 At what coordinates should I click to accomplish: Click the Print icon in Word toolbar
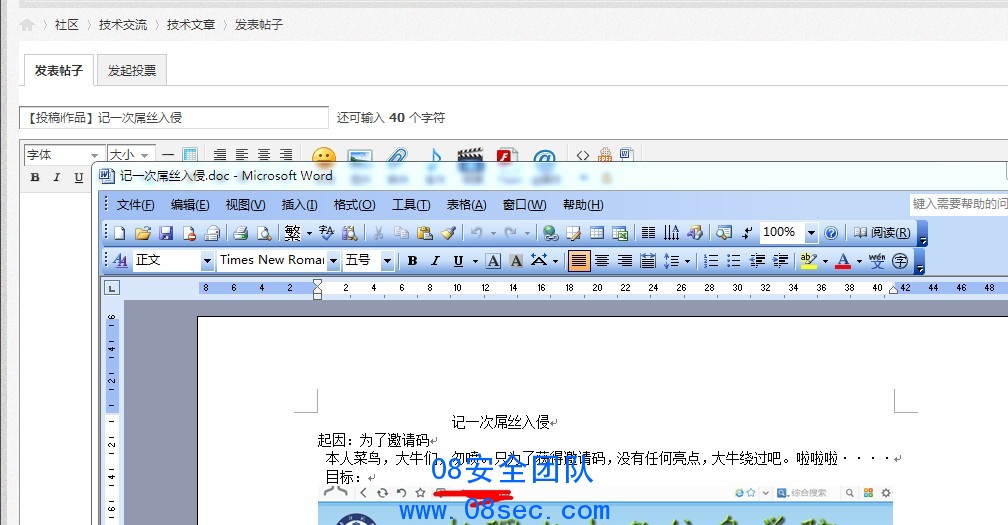[x=240, y=233]
